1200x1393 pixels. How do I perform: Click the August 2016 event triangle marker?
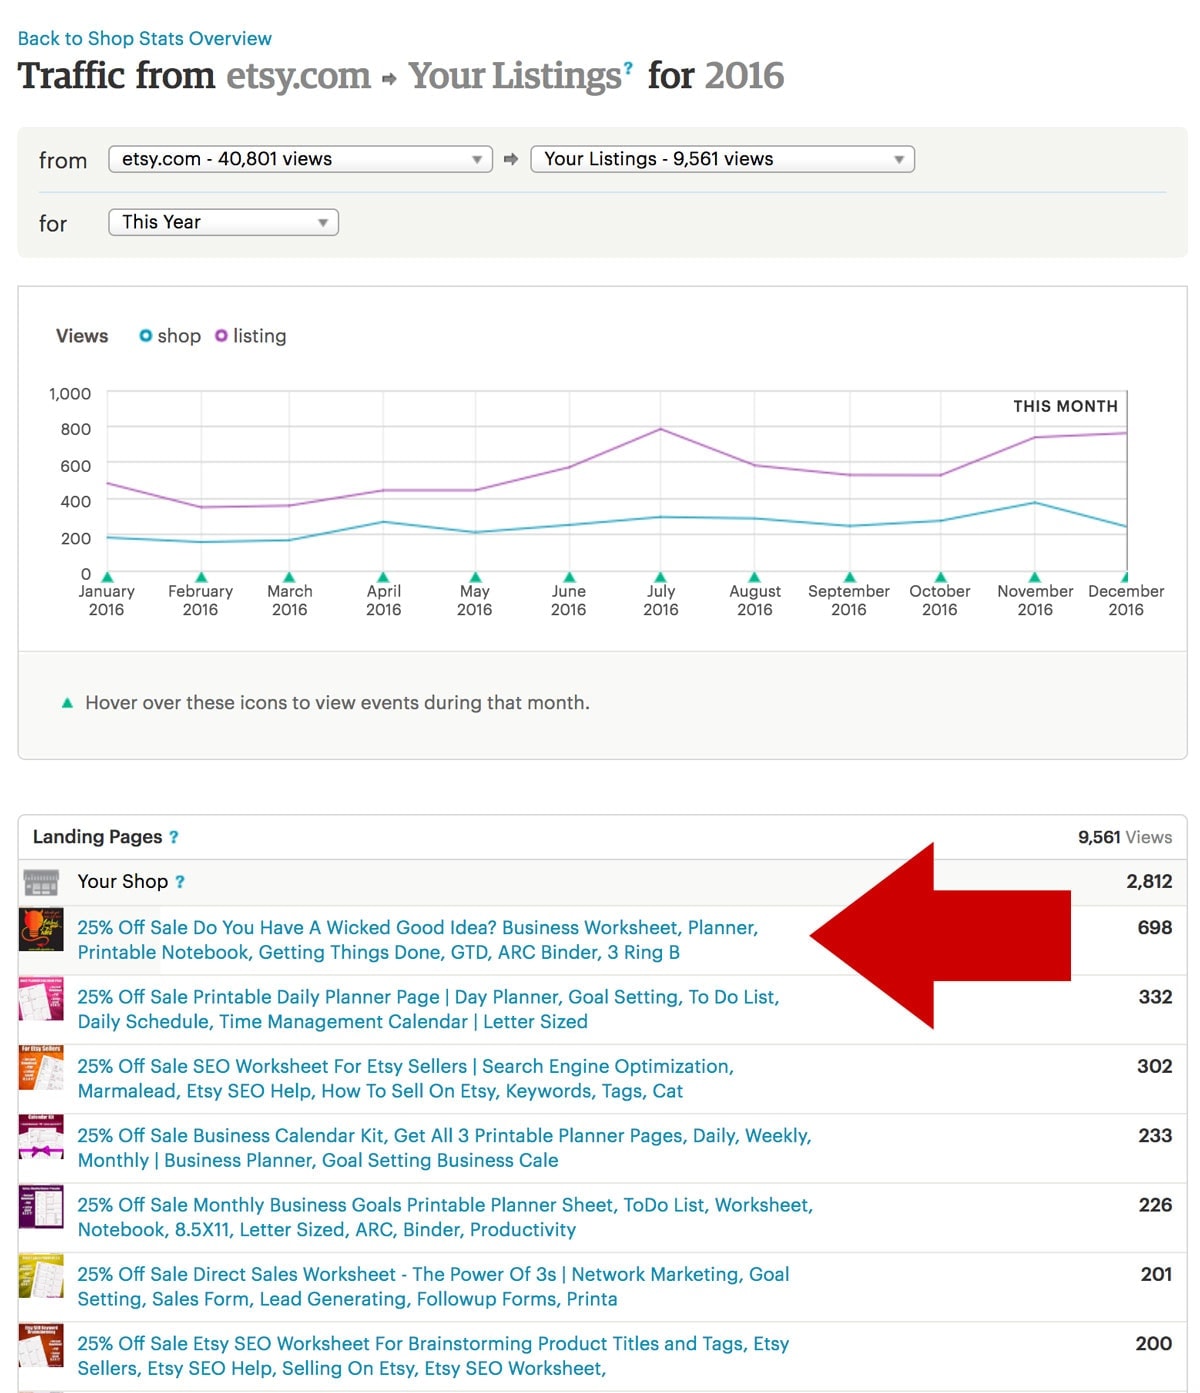pos(755,577)
